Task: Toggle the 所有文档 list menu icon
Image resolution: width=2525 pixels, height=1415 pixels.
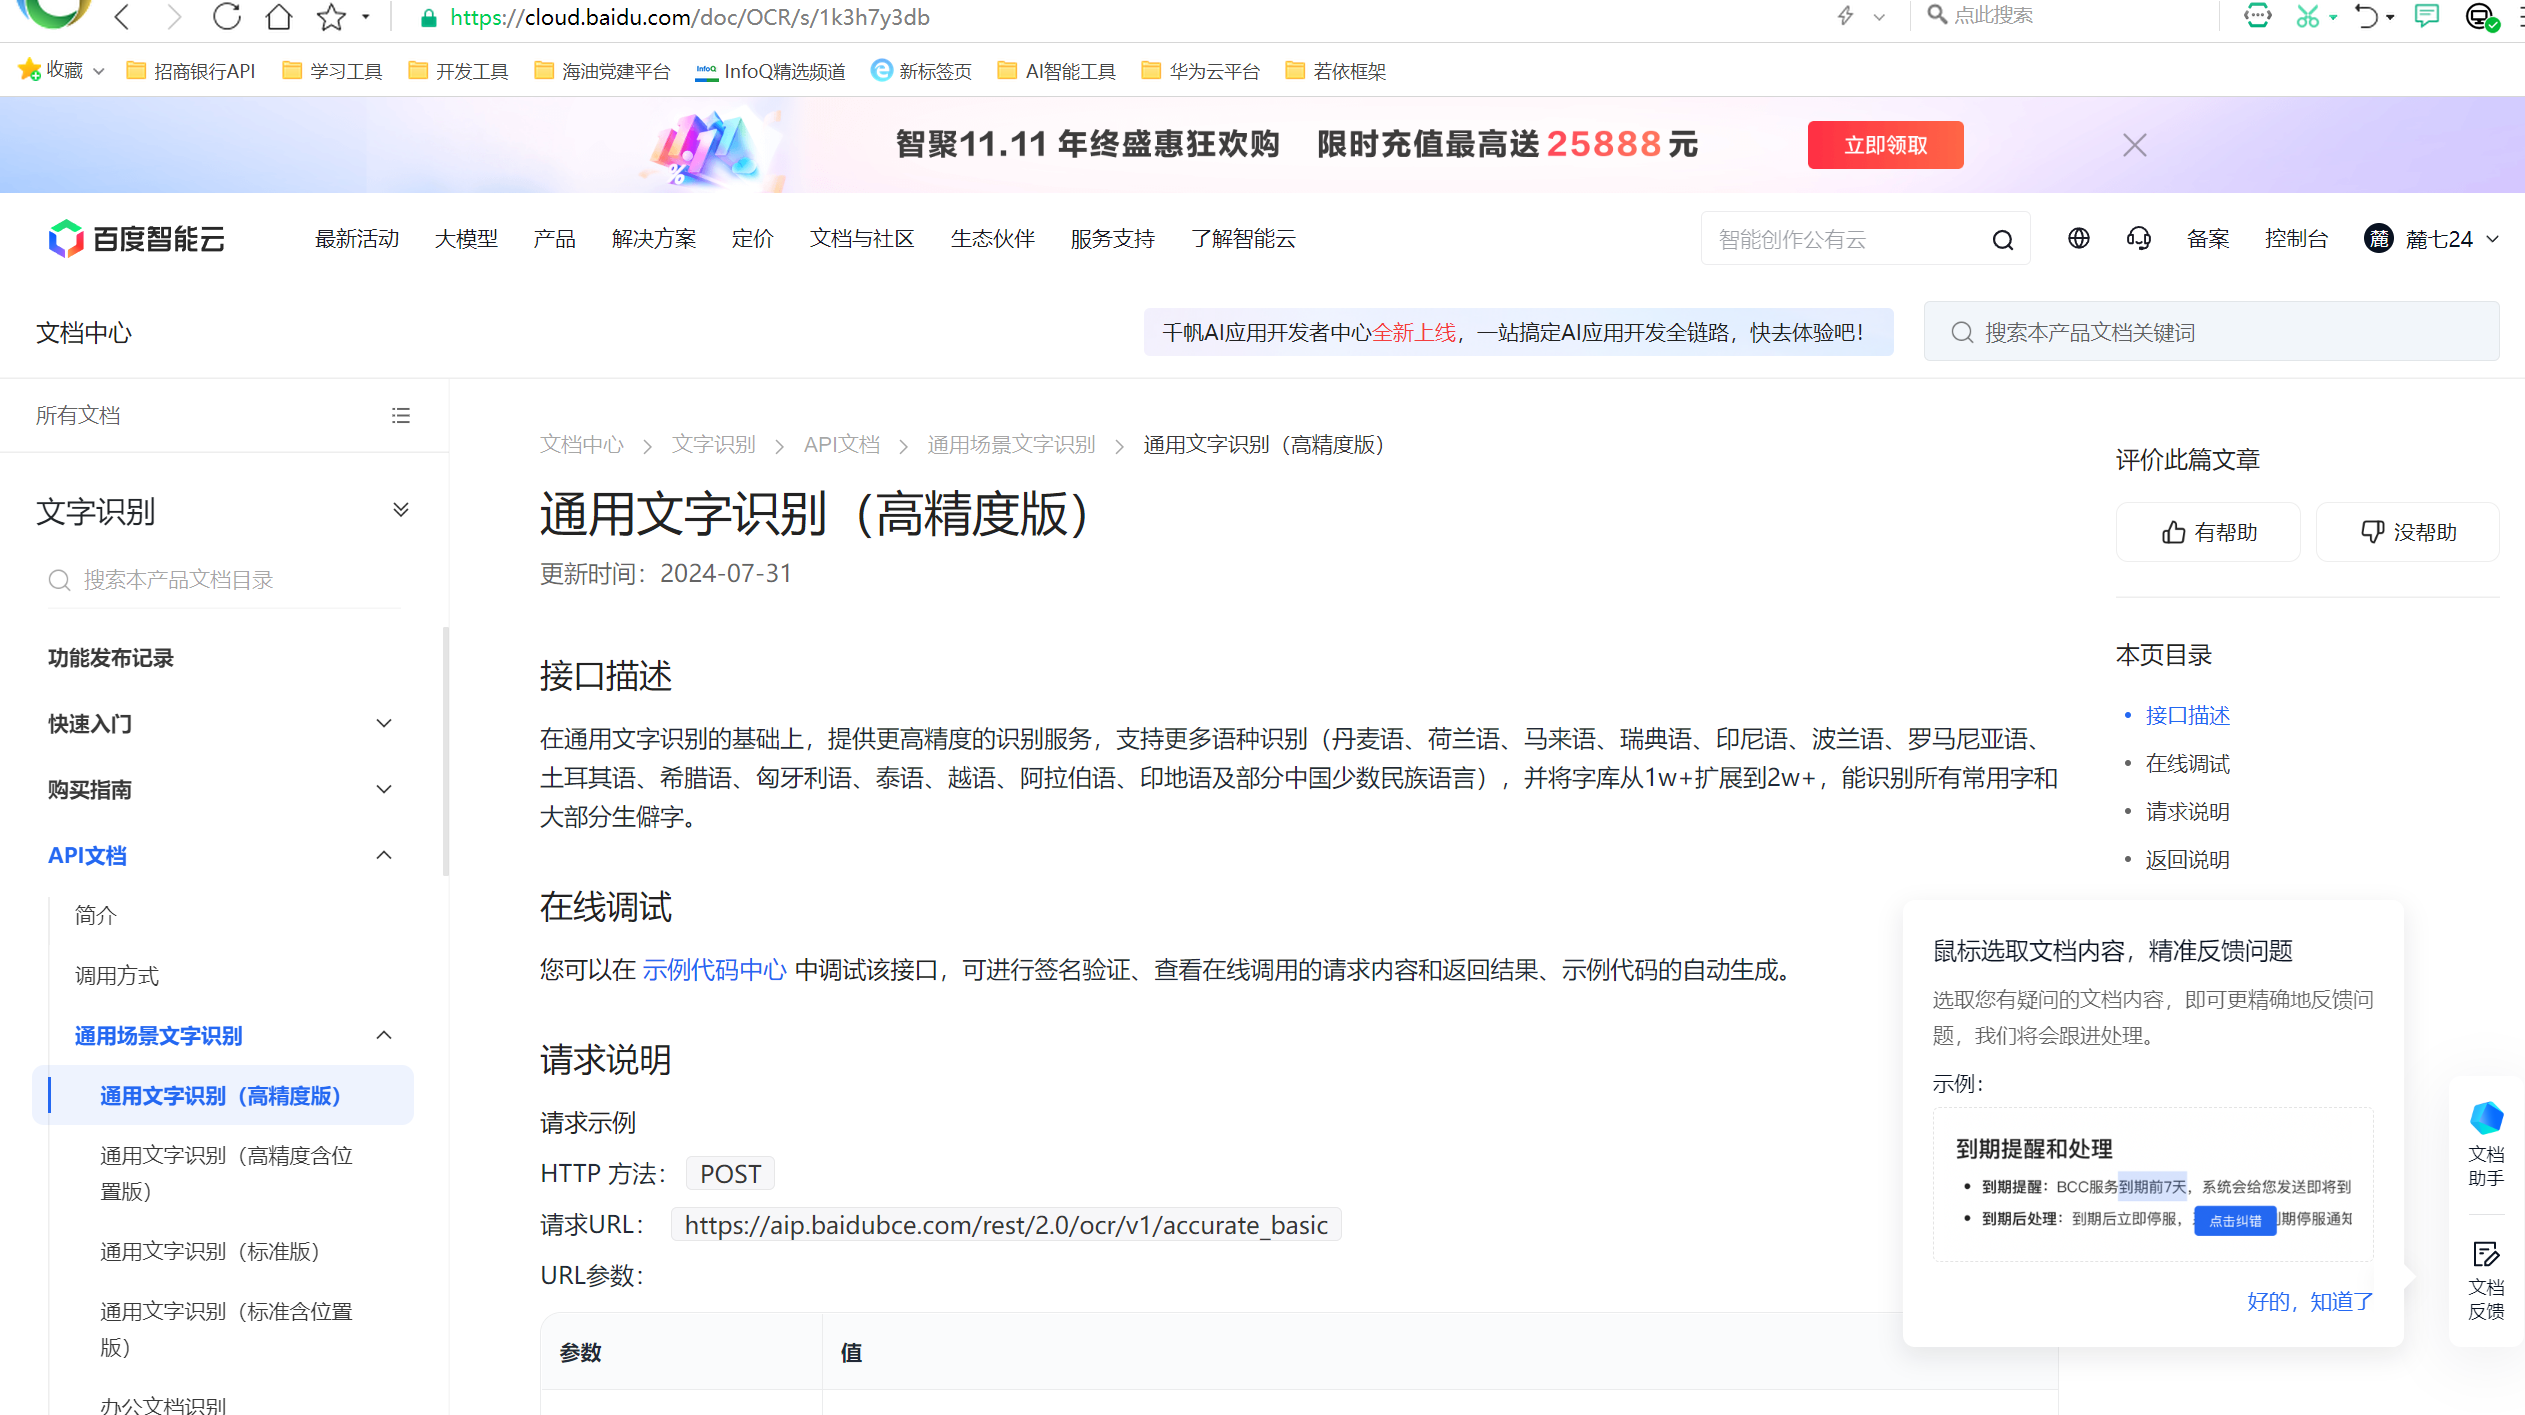Action: [x=401, y=415]
